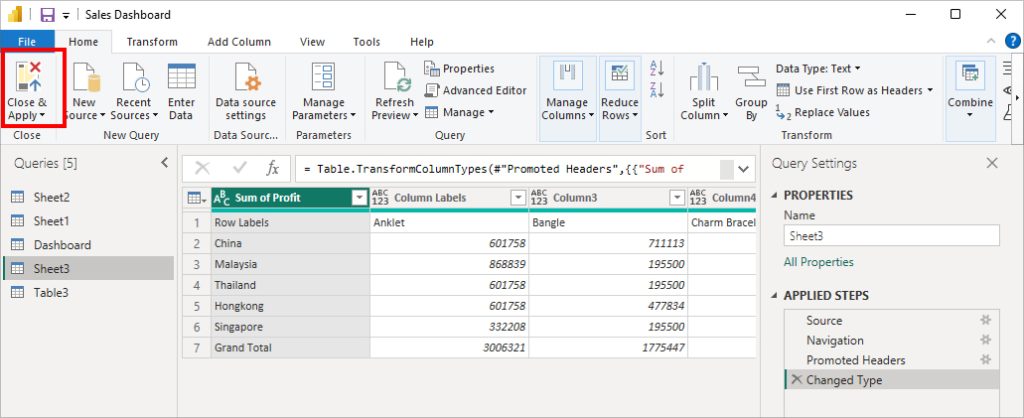The width and height of the screenshot is (1024, 418).
Task: Expand the formula bar
Action: [743, 169]
